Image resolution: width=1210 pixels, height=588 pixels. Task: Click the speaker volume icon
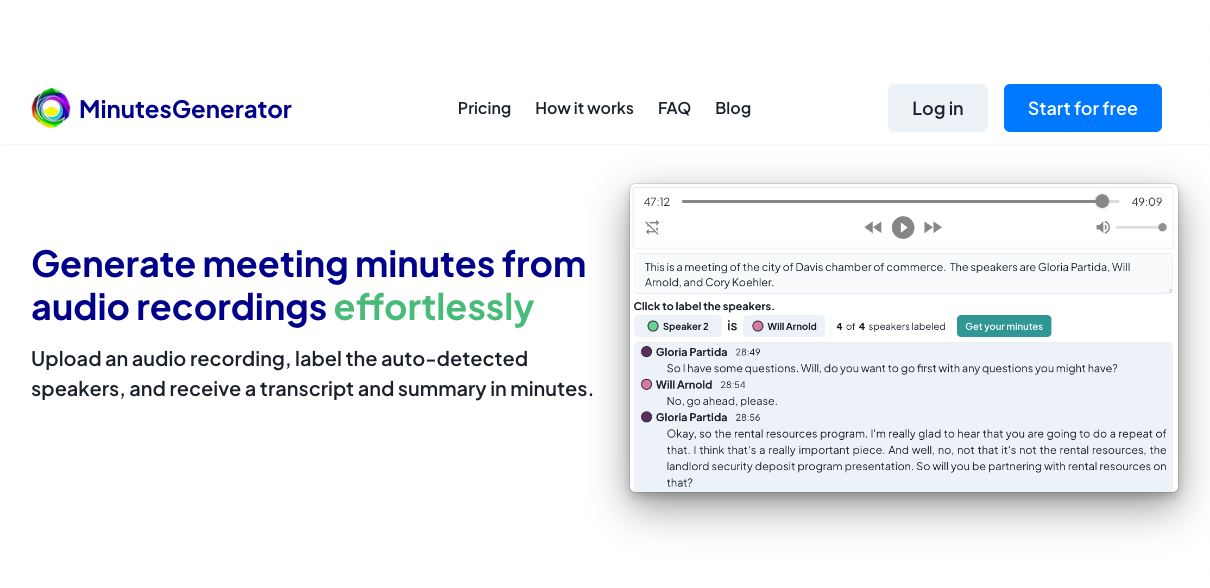coord(1103,227)
